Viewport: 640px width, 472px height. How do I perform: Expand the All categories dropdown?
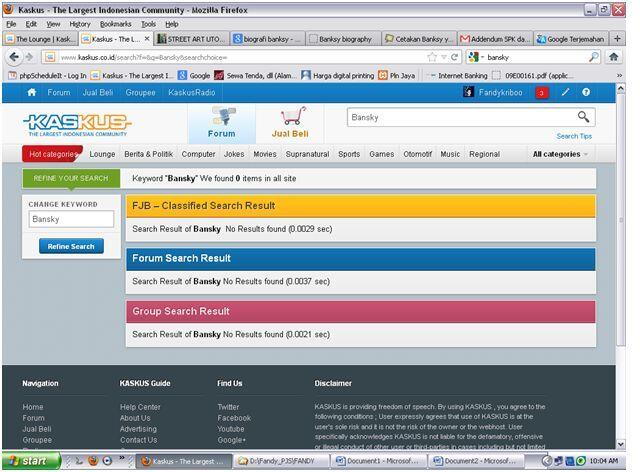click(x=560, y=154)
